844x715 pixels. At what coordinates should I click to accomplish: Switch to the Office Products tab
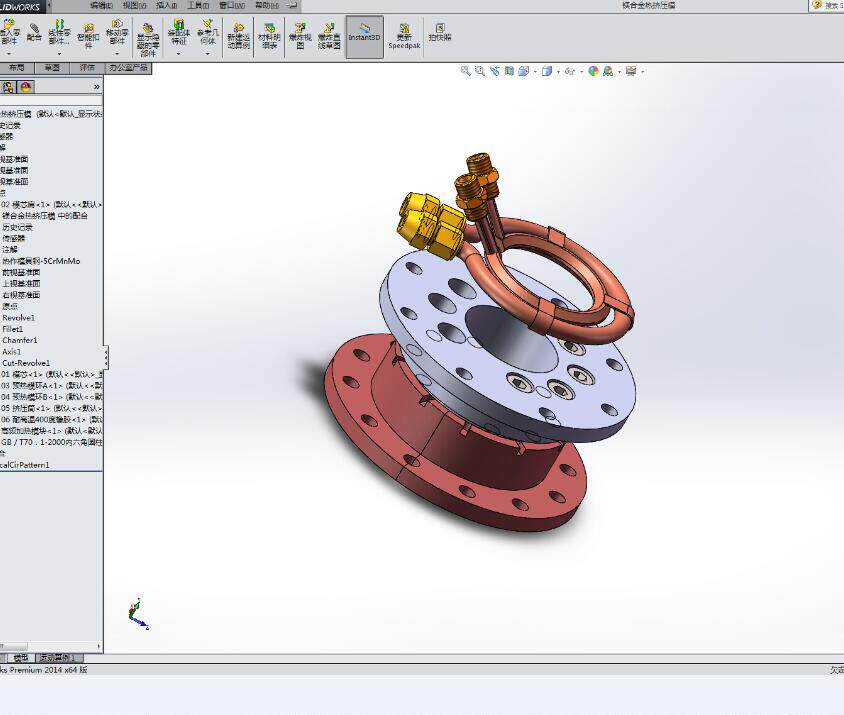(x=128, y=68)
